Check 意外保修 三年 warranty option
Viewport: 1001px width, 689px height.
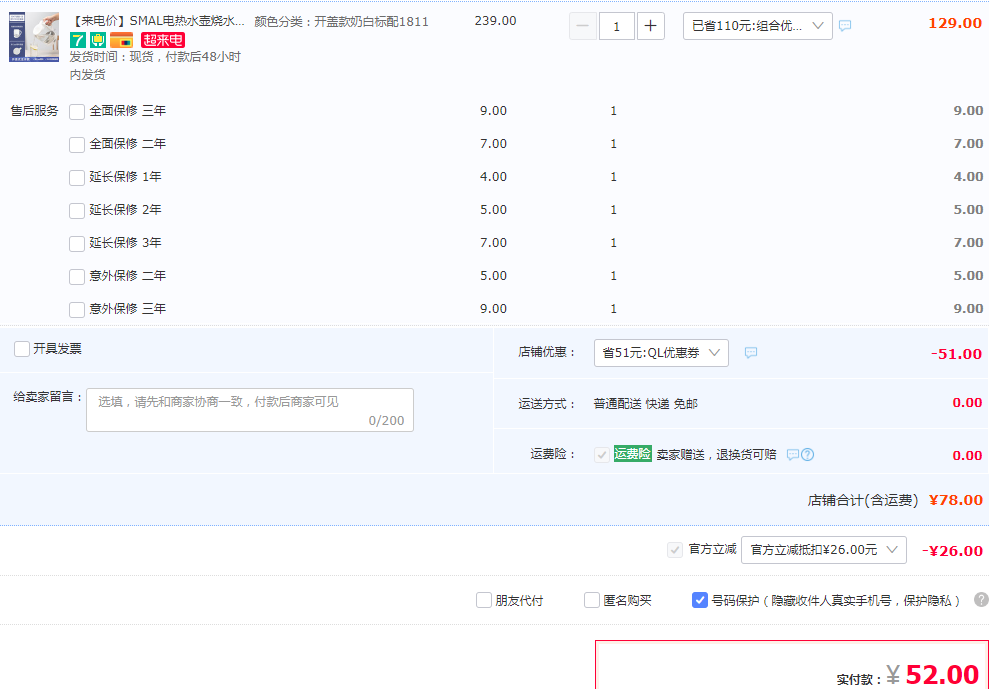click(x=77, y=310)
